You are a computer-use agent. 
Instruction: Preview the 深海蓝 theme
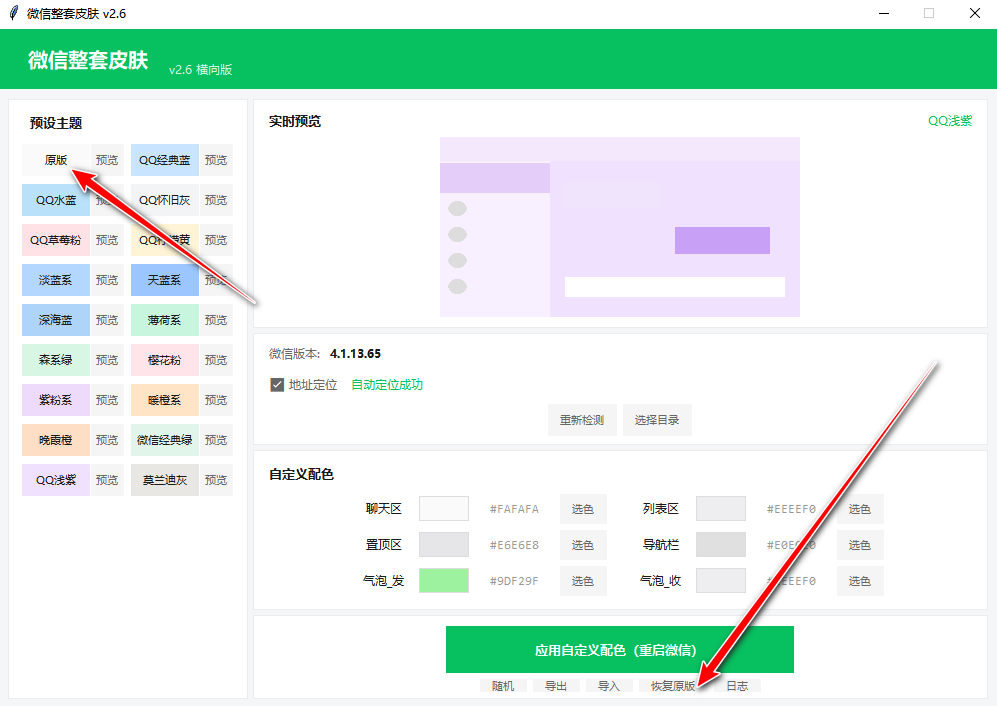click(107, 320)
